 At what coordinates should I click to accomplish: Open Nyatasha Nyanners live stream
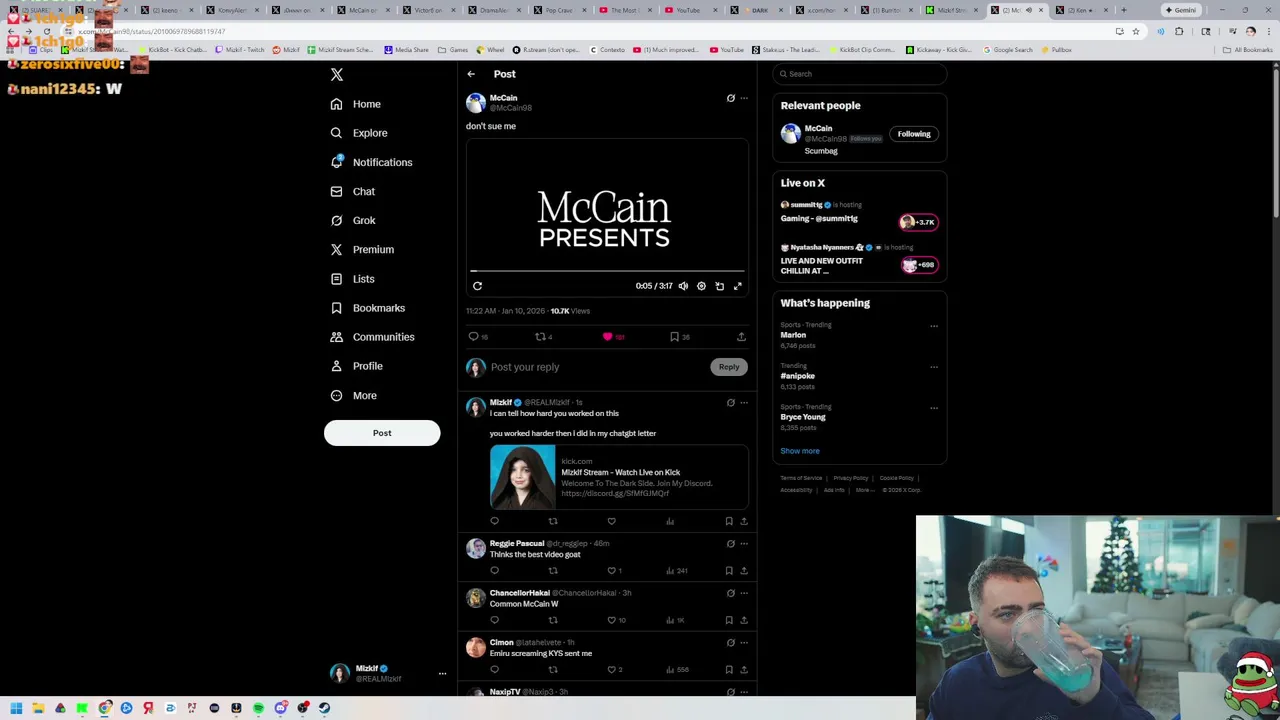(x=860, y=259)
